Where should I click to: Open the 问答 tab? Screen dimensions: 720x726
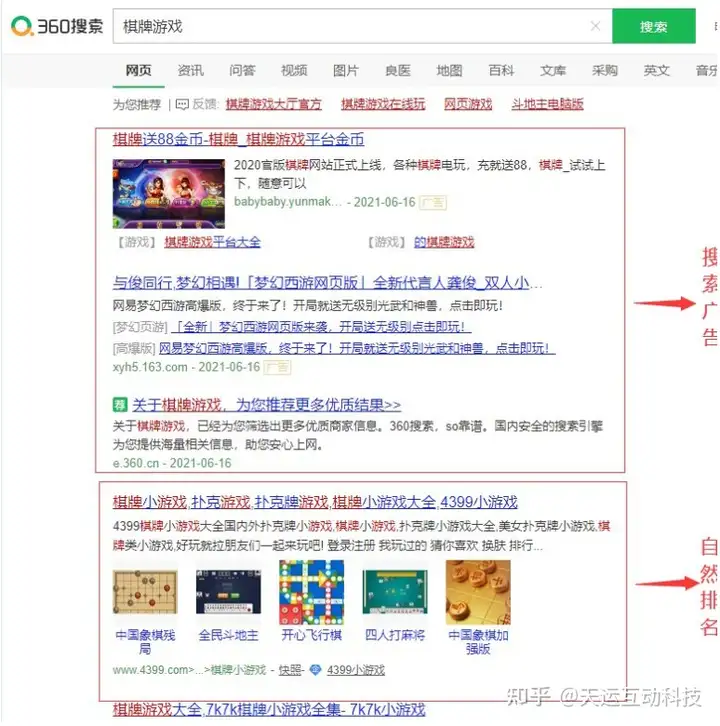click(242, 70)
